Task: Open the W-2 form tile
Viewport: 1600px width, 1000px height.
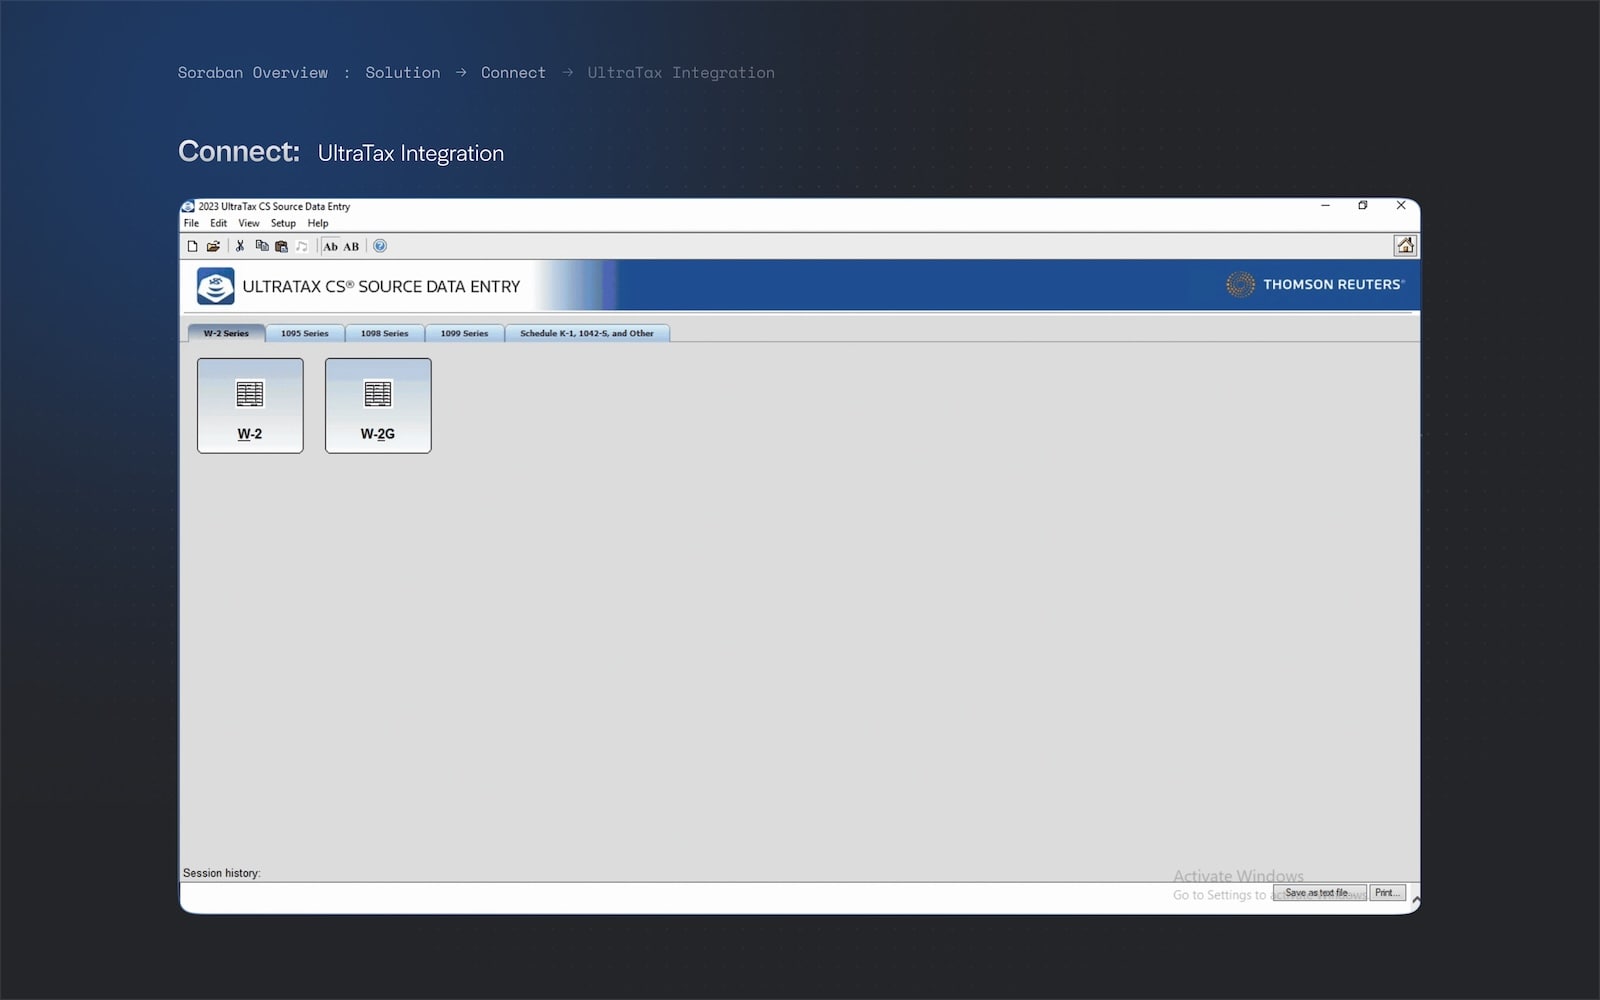Action: [250, 406]
